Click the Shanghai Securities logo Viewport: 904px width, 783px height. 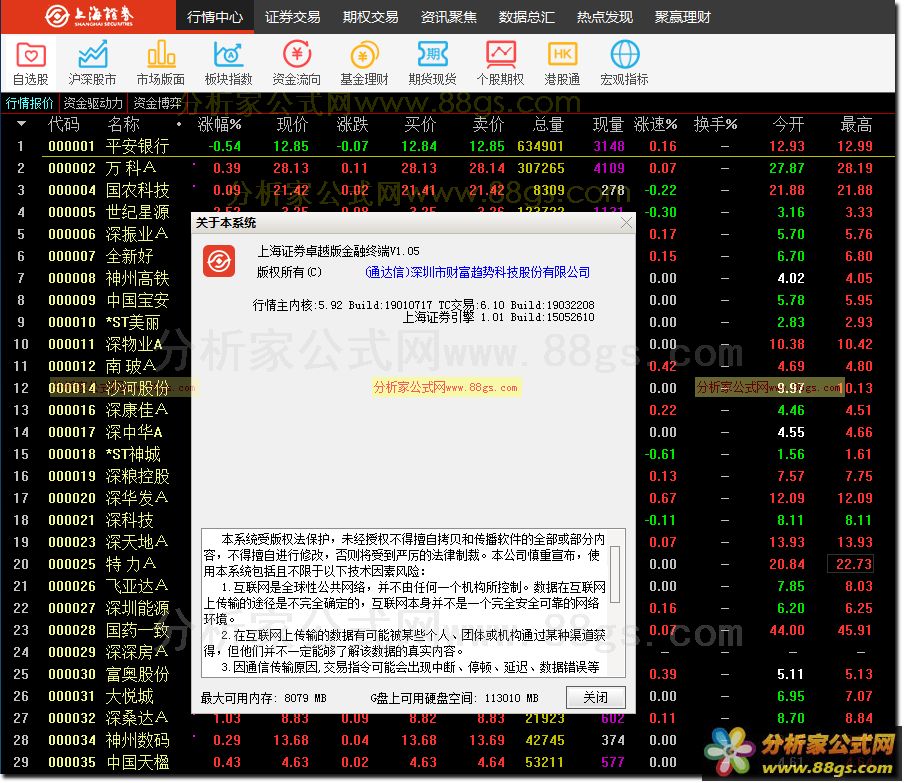pyautogui.click(x=89, y=17)
